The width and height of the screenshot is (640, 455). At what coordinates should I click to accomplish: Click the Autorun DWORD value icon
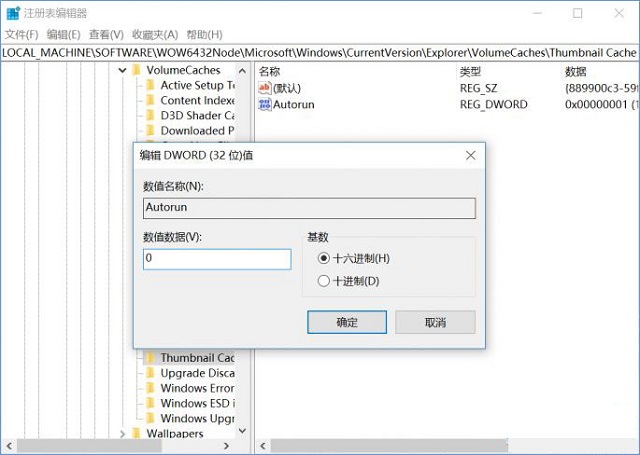tap(264, 104)
